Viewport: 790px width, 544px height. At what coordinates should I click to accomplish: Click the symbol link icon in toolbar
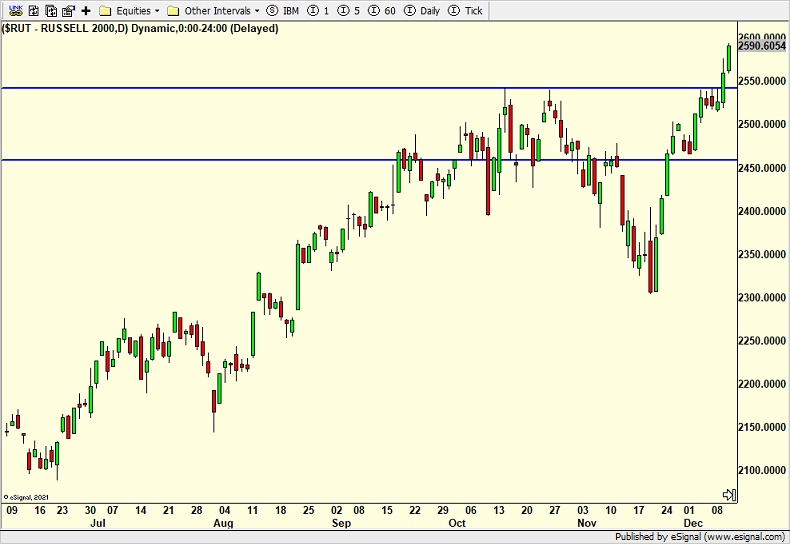click(14, 10)
